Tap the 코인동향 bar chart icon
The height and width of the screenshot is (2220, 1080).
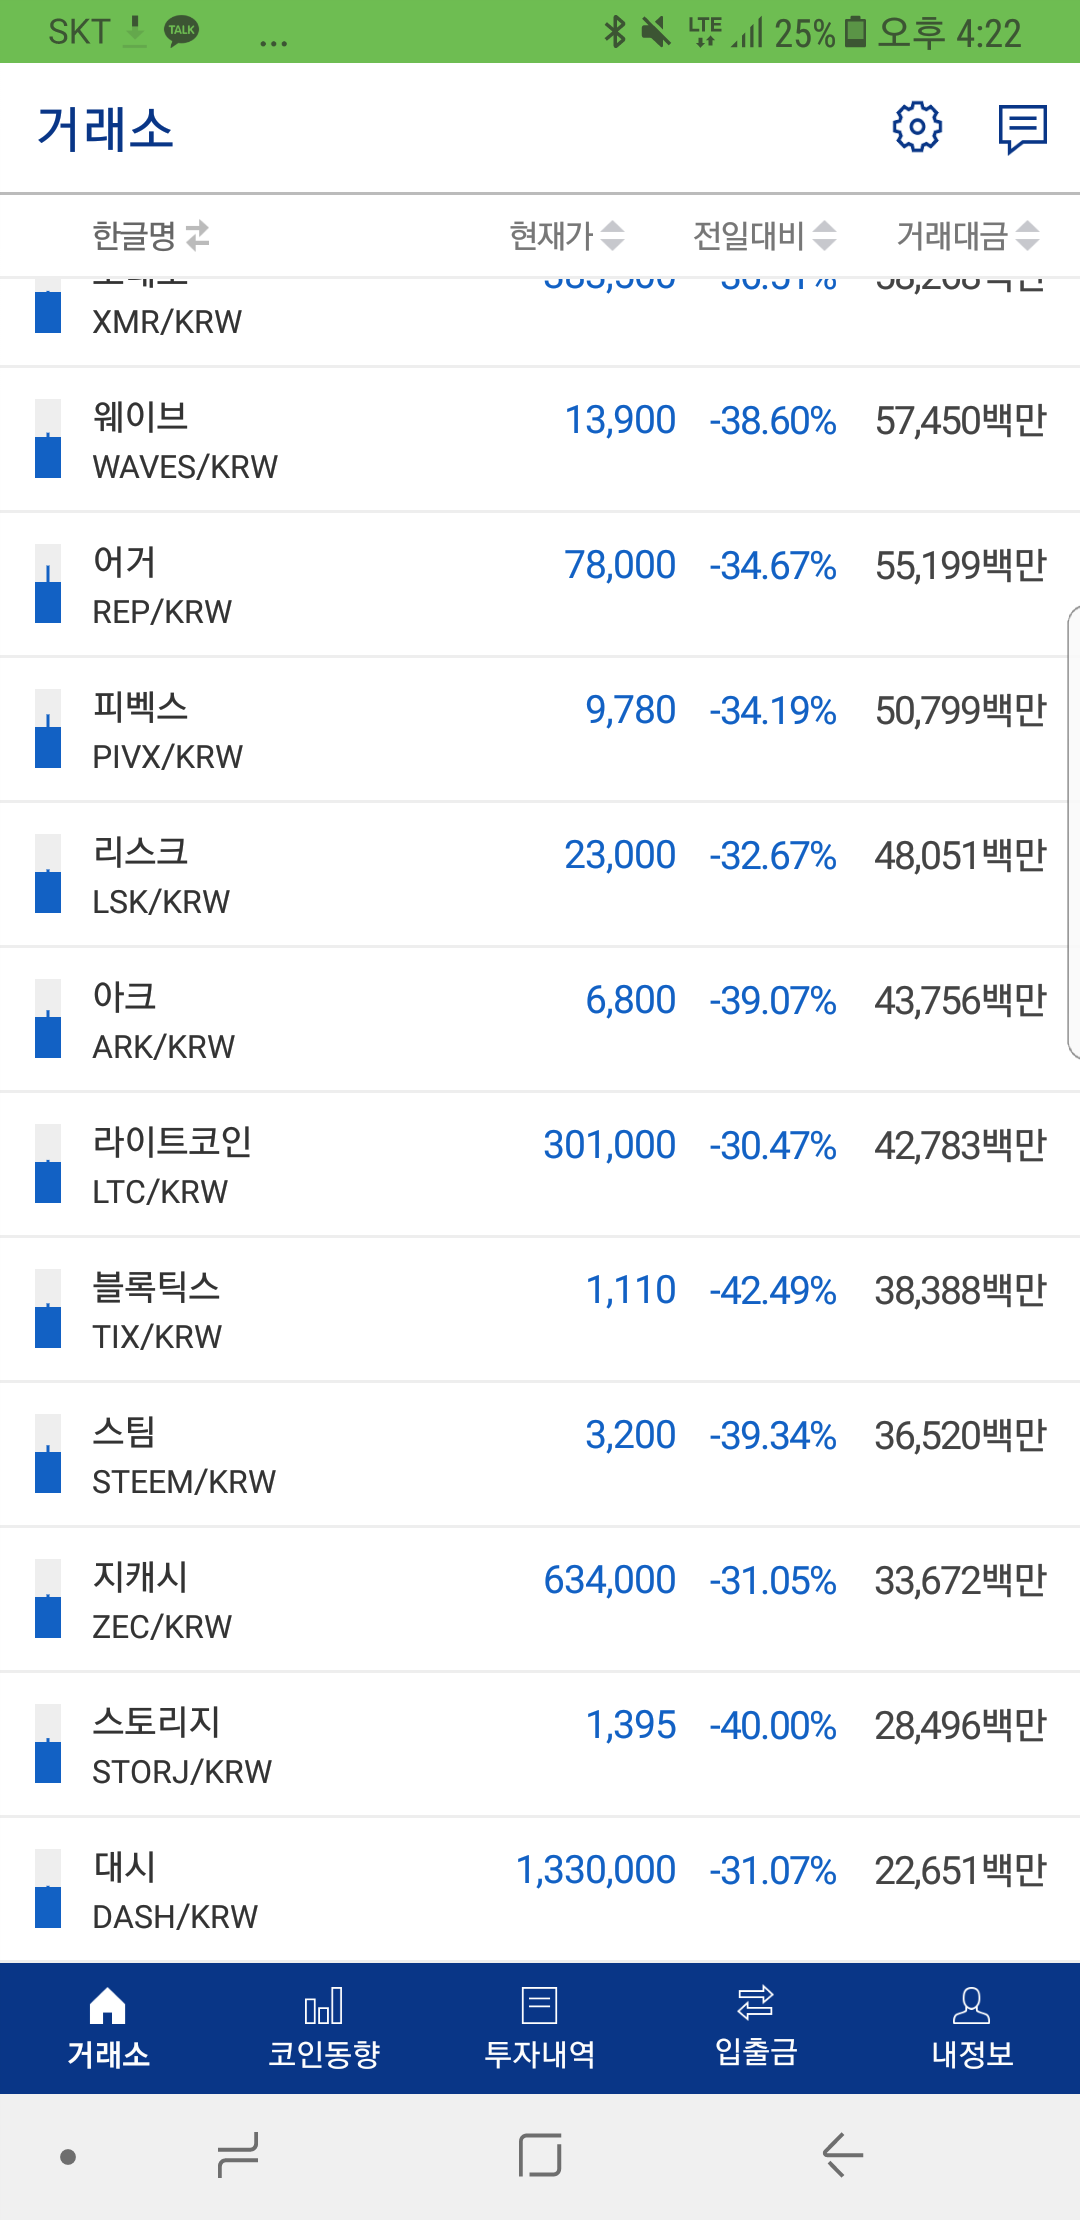point(324,2005)
